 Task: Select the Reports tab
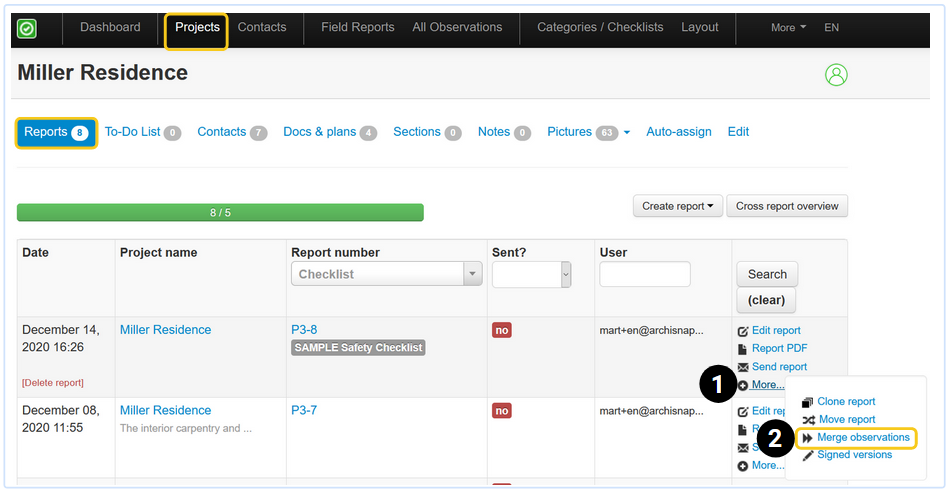click(56, 133)
